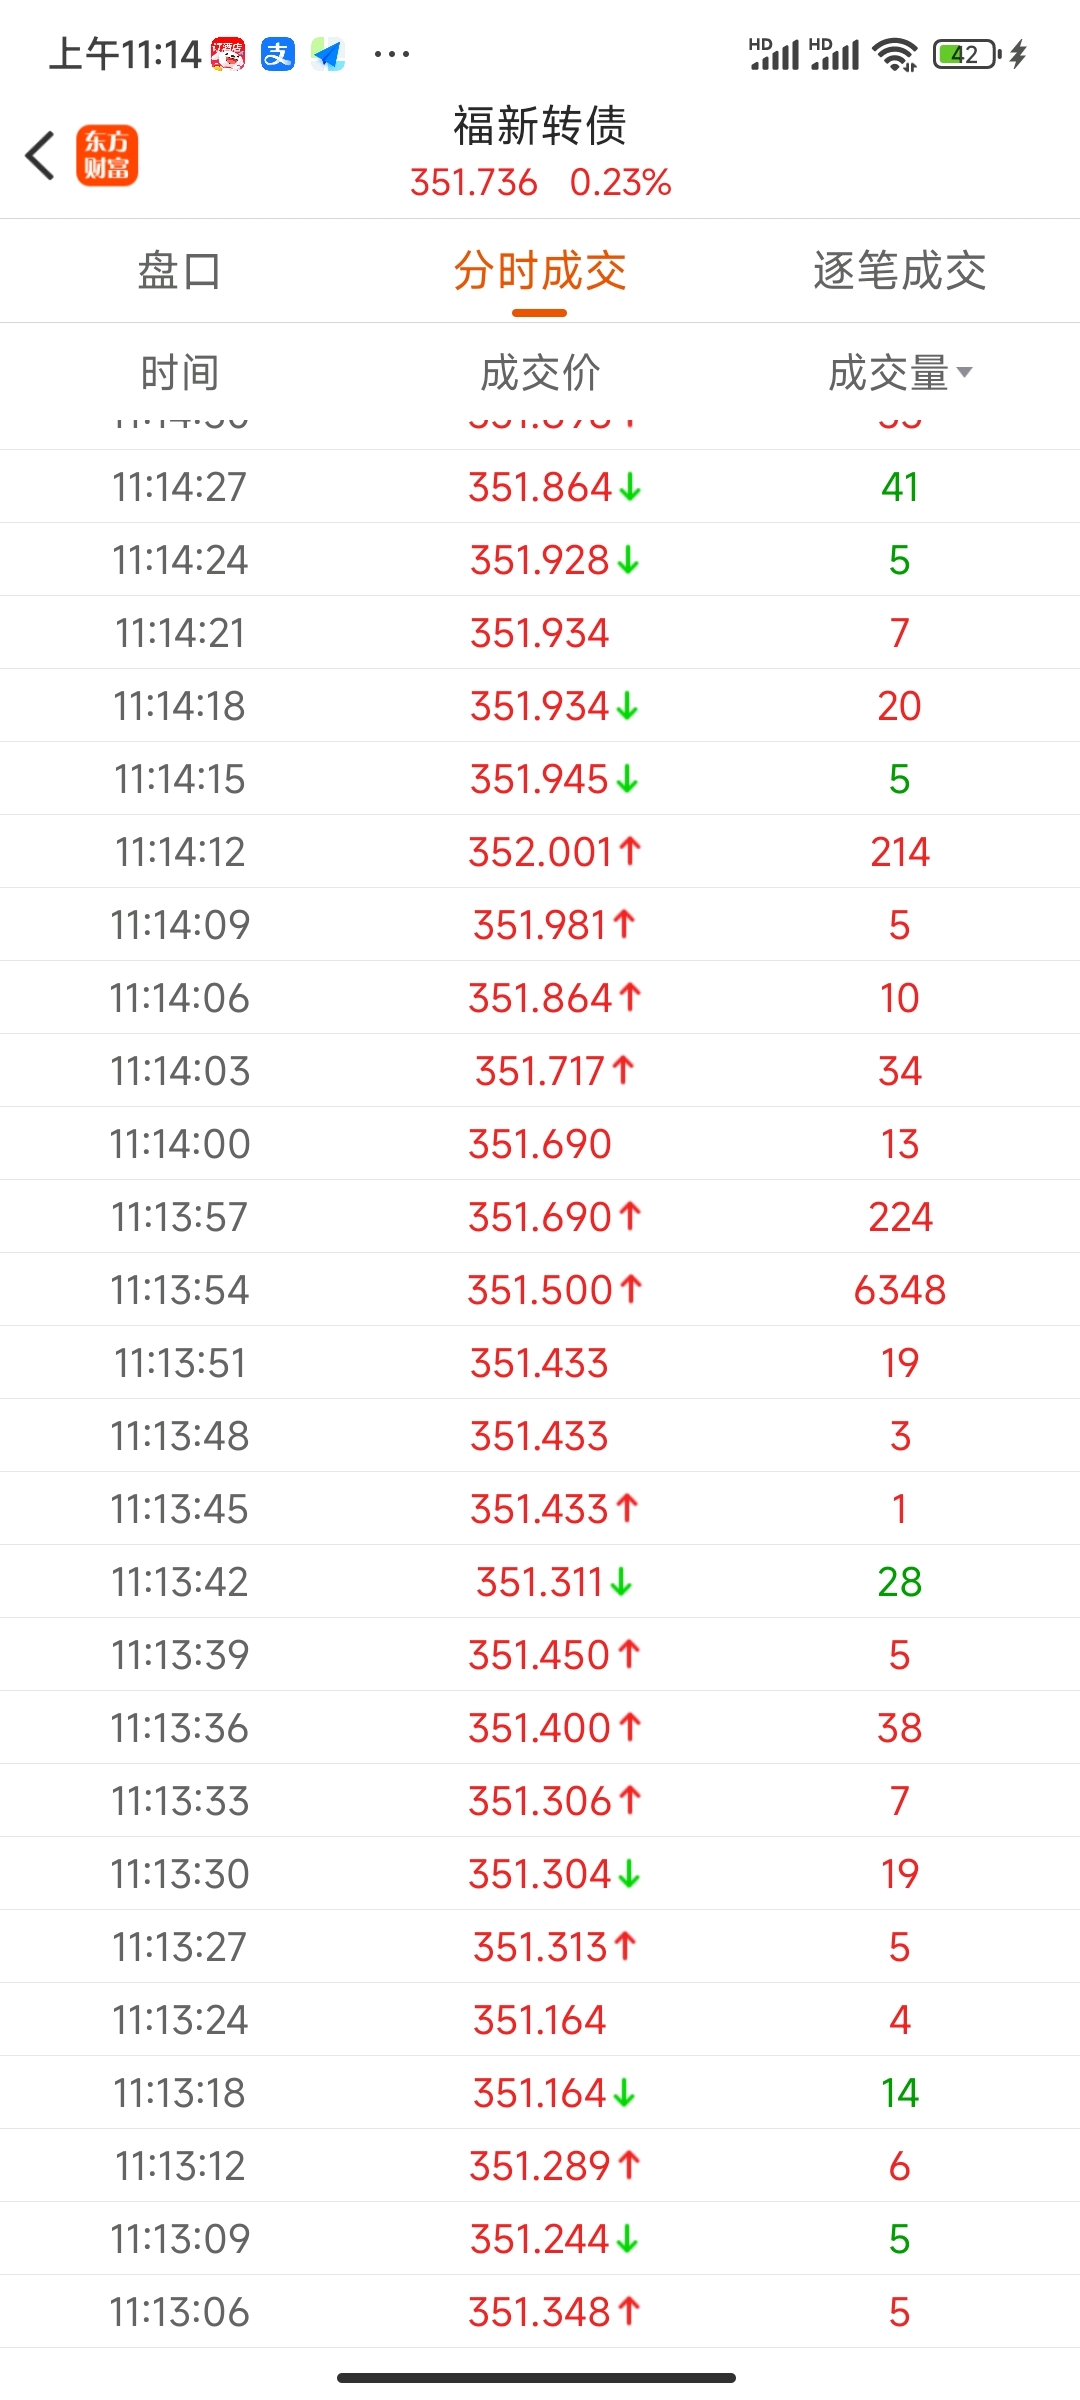Tap the back arrow icon
This screenshot has width=1080, height=2400.
(x=40, y=156)
